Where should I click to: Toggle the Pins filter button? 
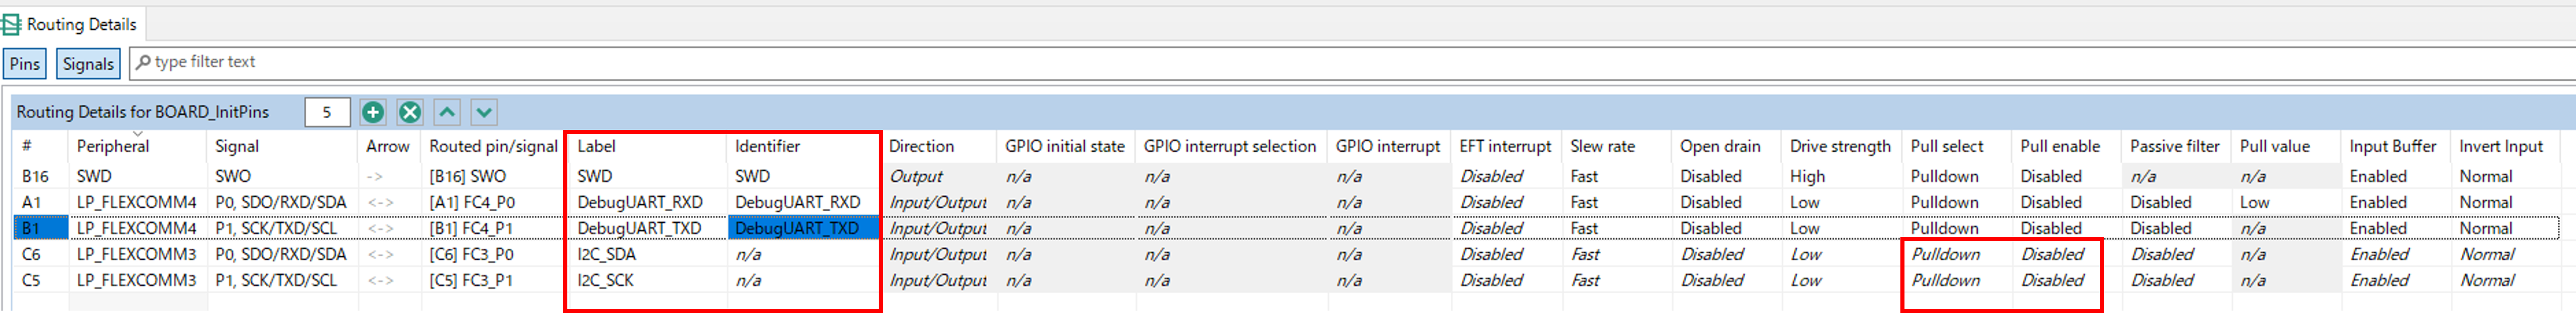25,64
